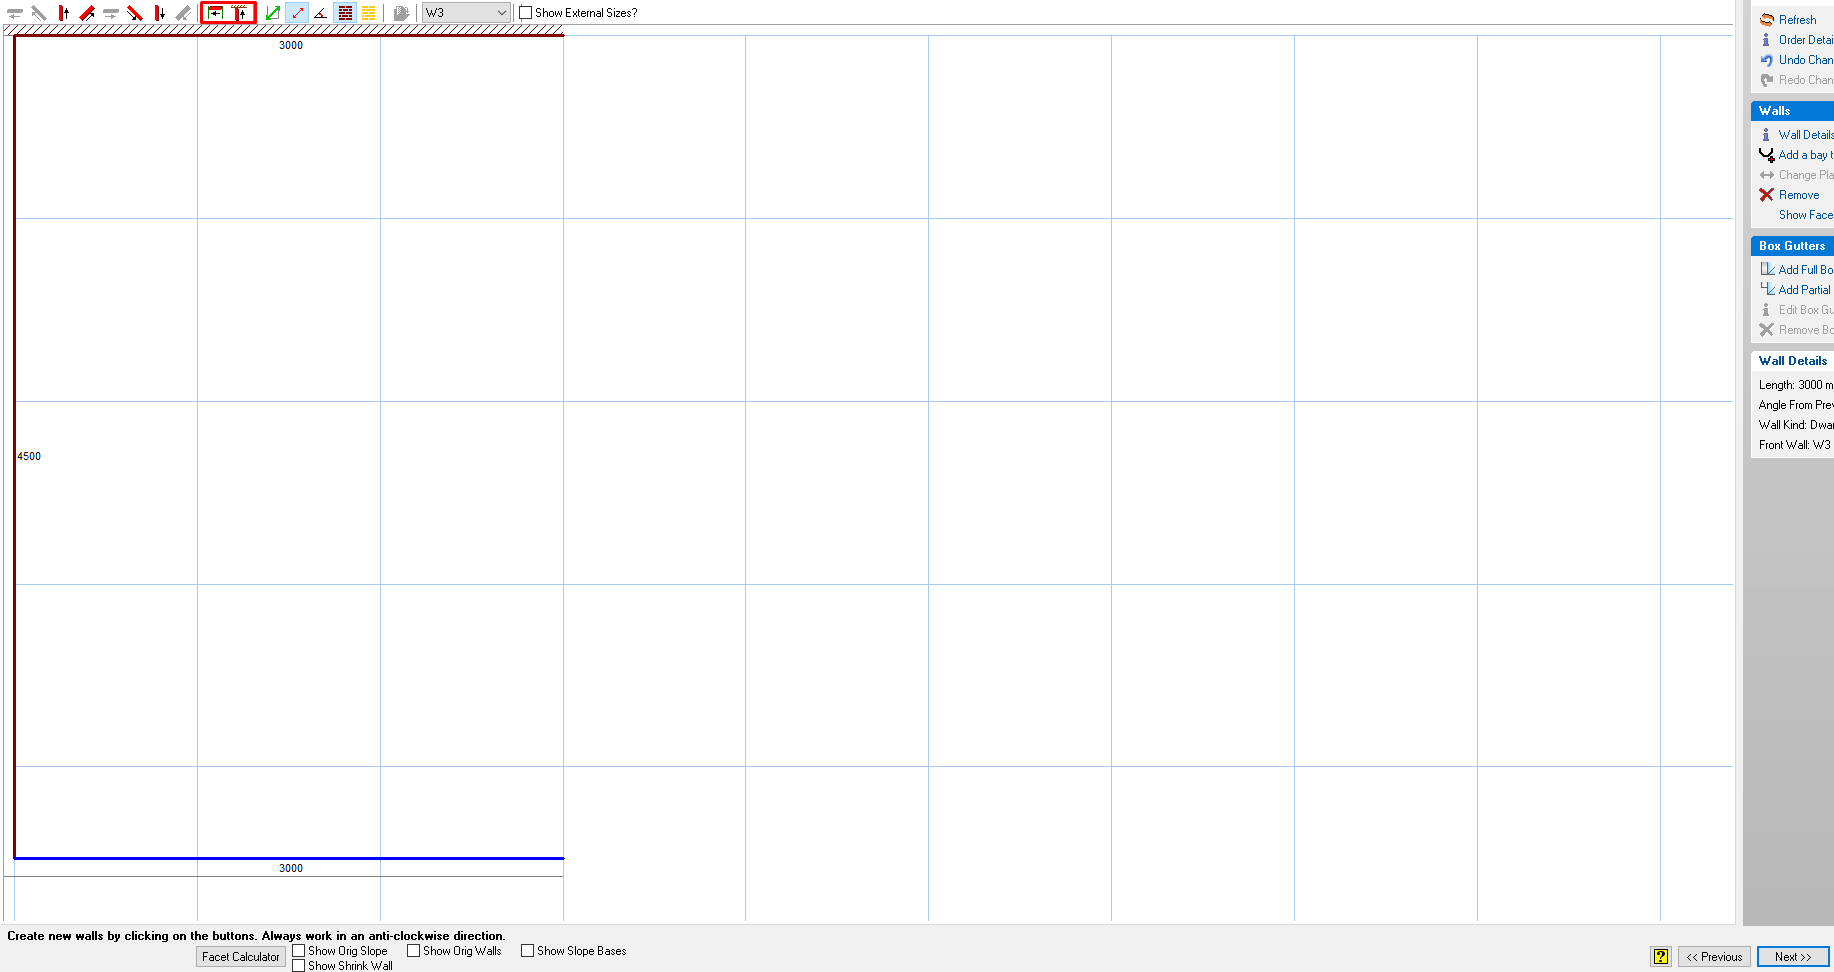This screenshot has width=1834, height=972.
Task: Click the Angle From Prev text
Action: point(1796,405)
